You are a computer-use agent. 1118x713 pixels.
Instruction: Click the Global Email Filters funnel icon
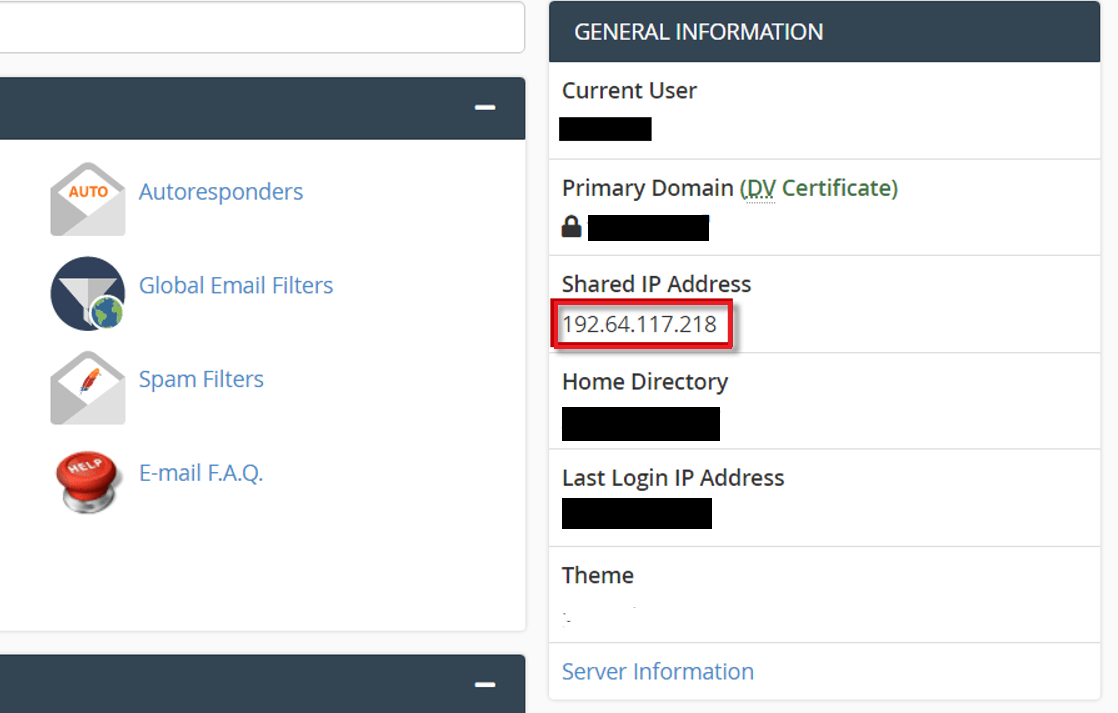click(x=88, y=293)
